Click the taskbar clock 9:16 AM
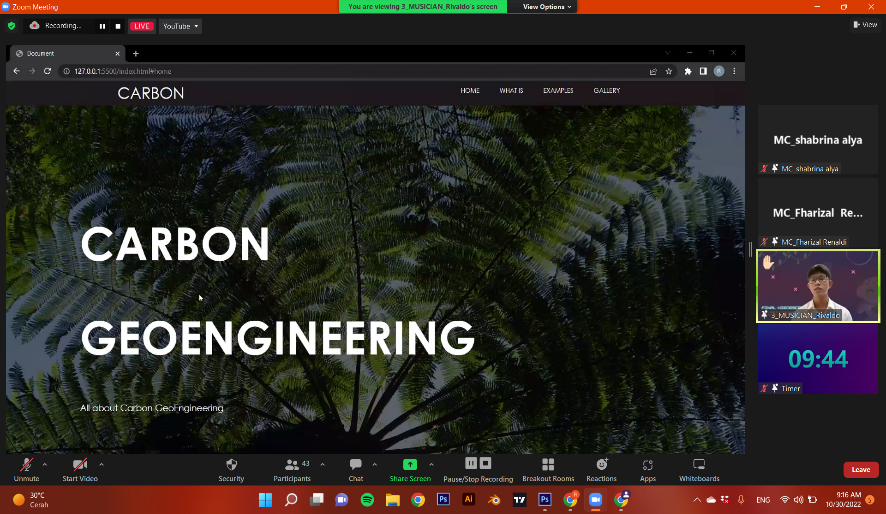Viewport: 886px width, 514px height. [843, 500]
